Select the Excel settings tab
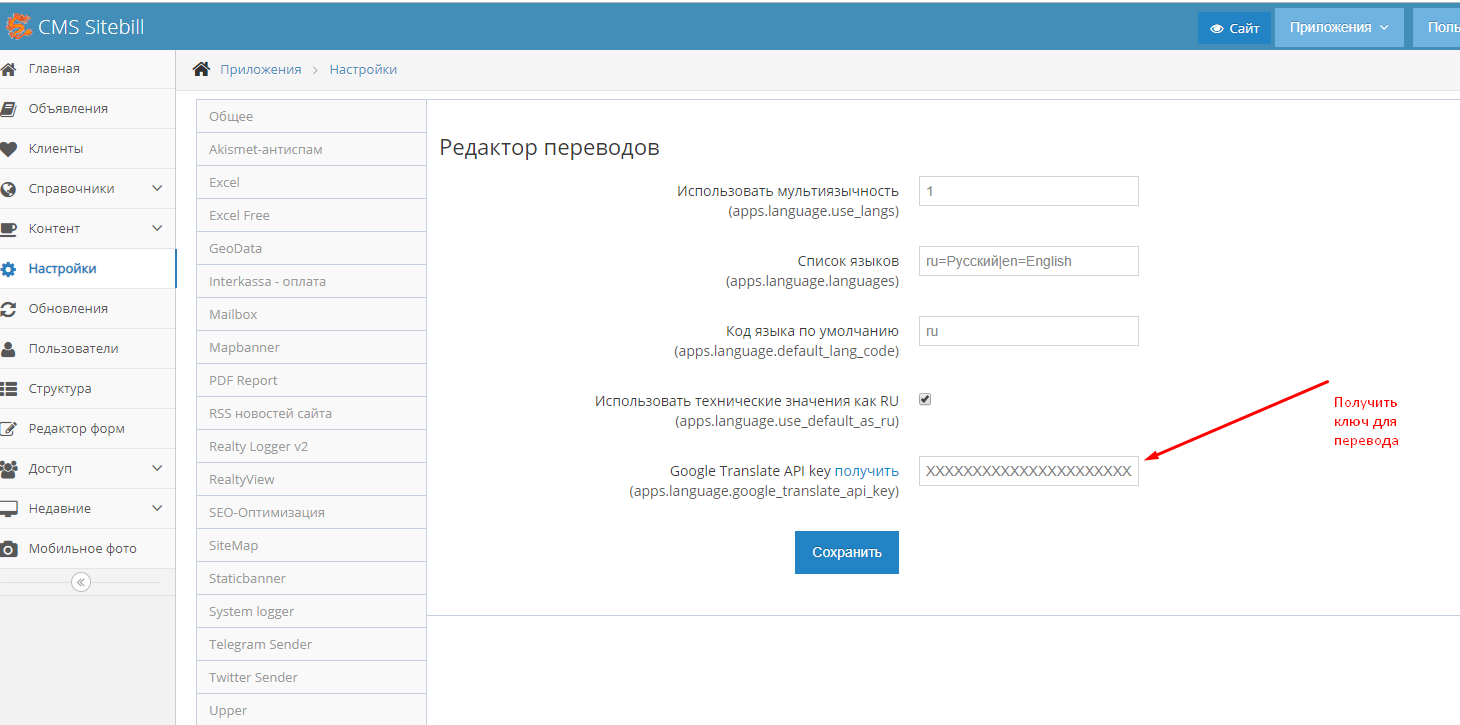Viewport: 1460px width, 725px height. click(x=311, y=182)
